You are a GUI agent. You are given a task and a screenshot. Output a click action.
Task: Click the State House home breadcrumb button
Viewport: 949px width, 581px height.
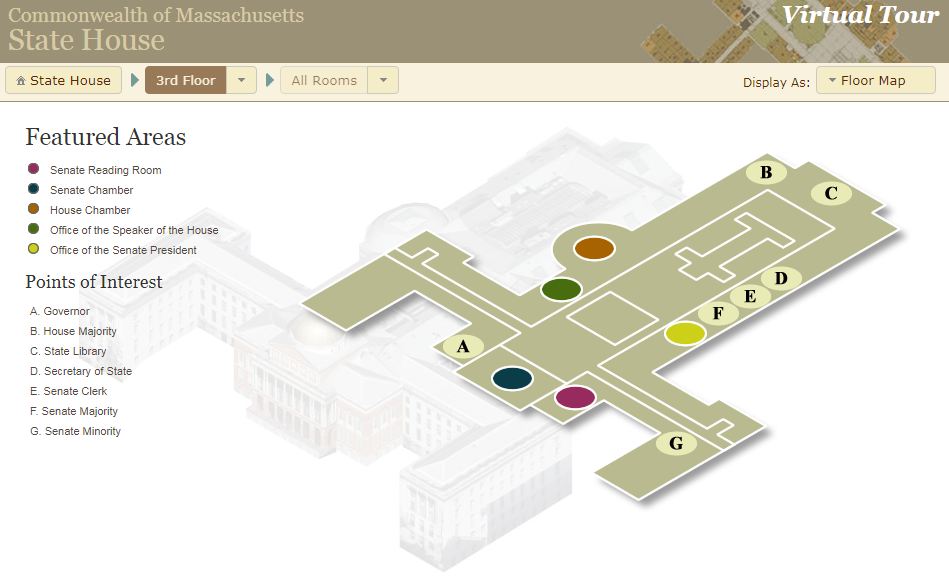point(64,80)
